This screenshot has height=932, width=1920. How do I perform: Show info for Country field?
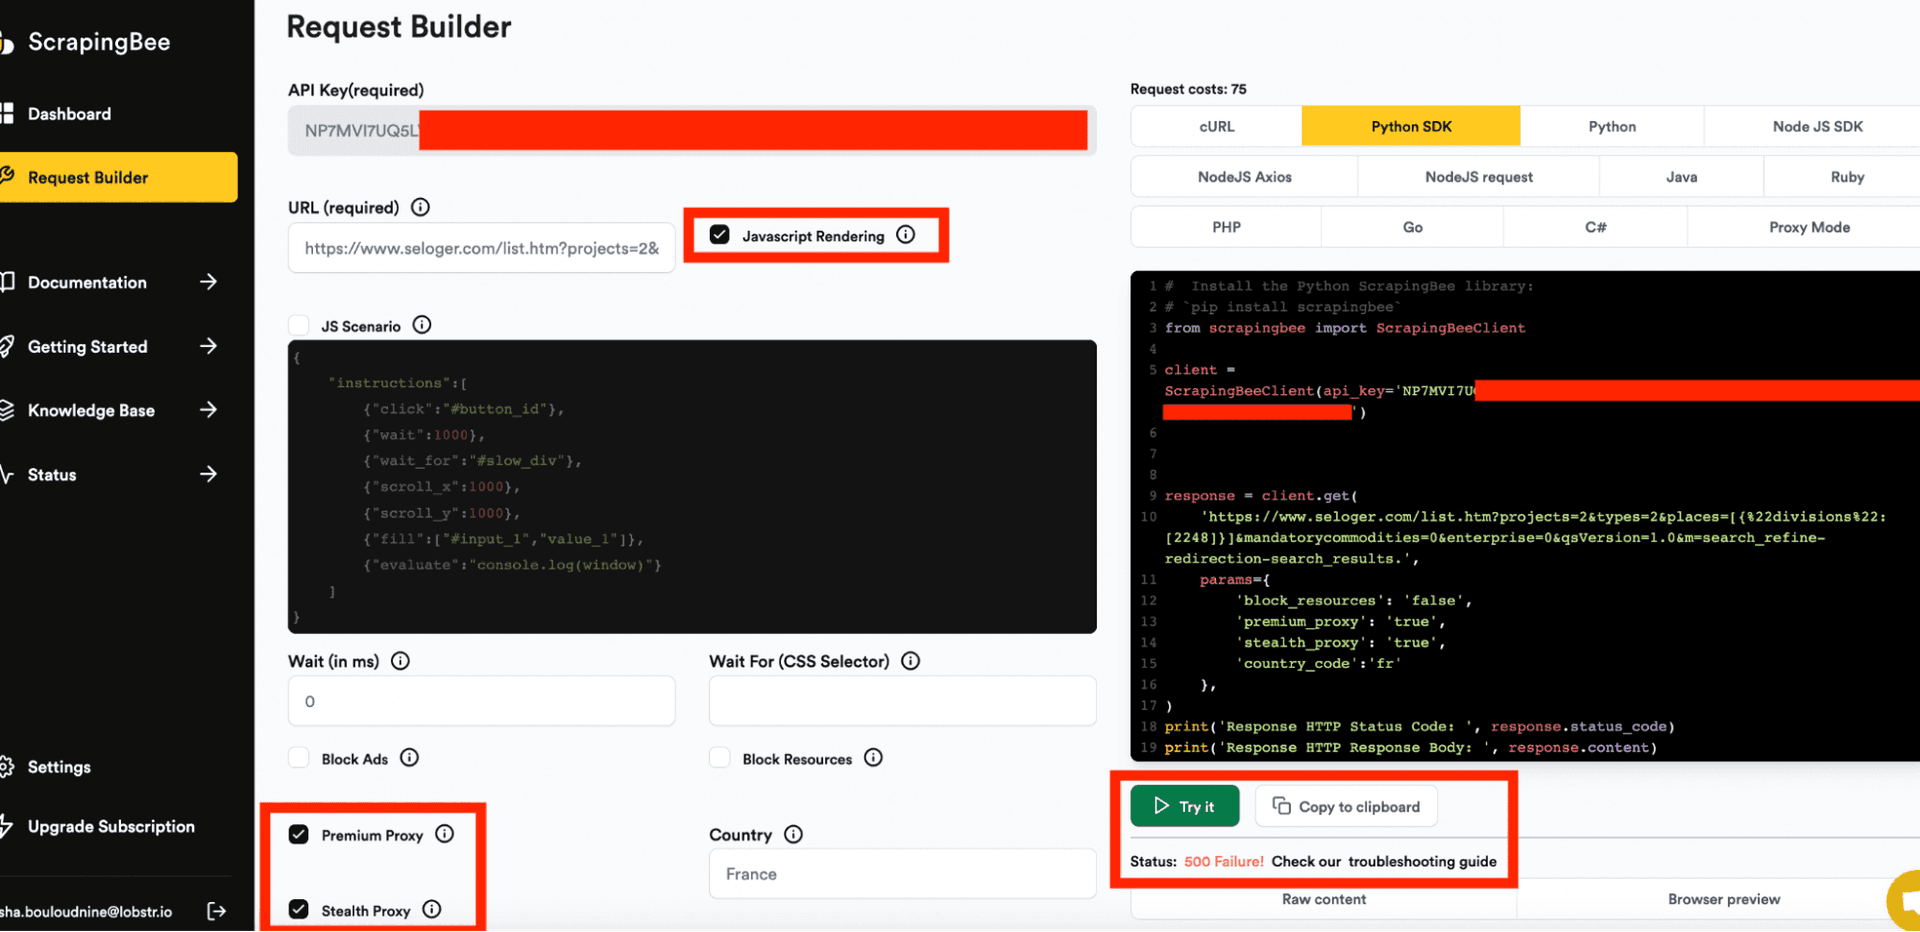(793, 834)
